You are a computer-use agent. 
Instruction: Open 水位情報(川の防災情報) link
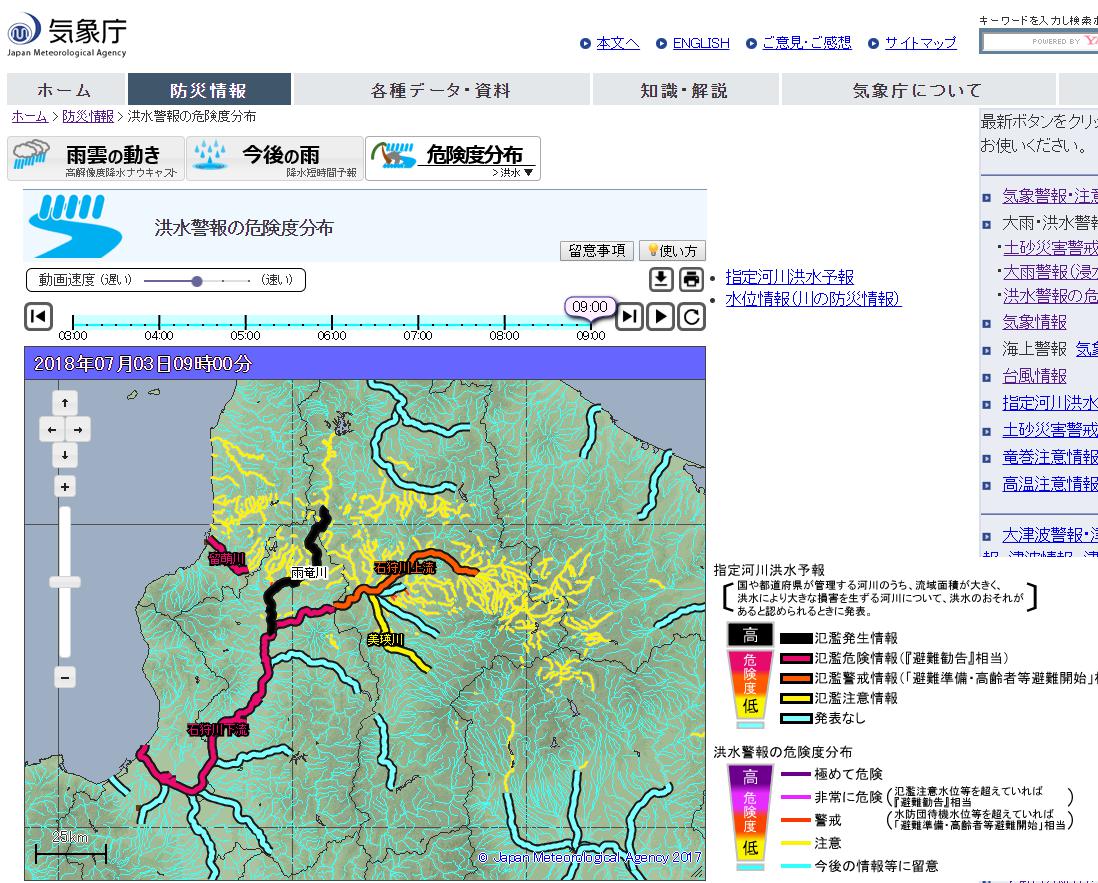(812, 299)
